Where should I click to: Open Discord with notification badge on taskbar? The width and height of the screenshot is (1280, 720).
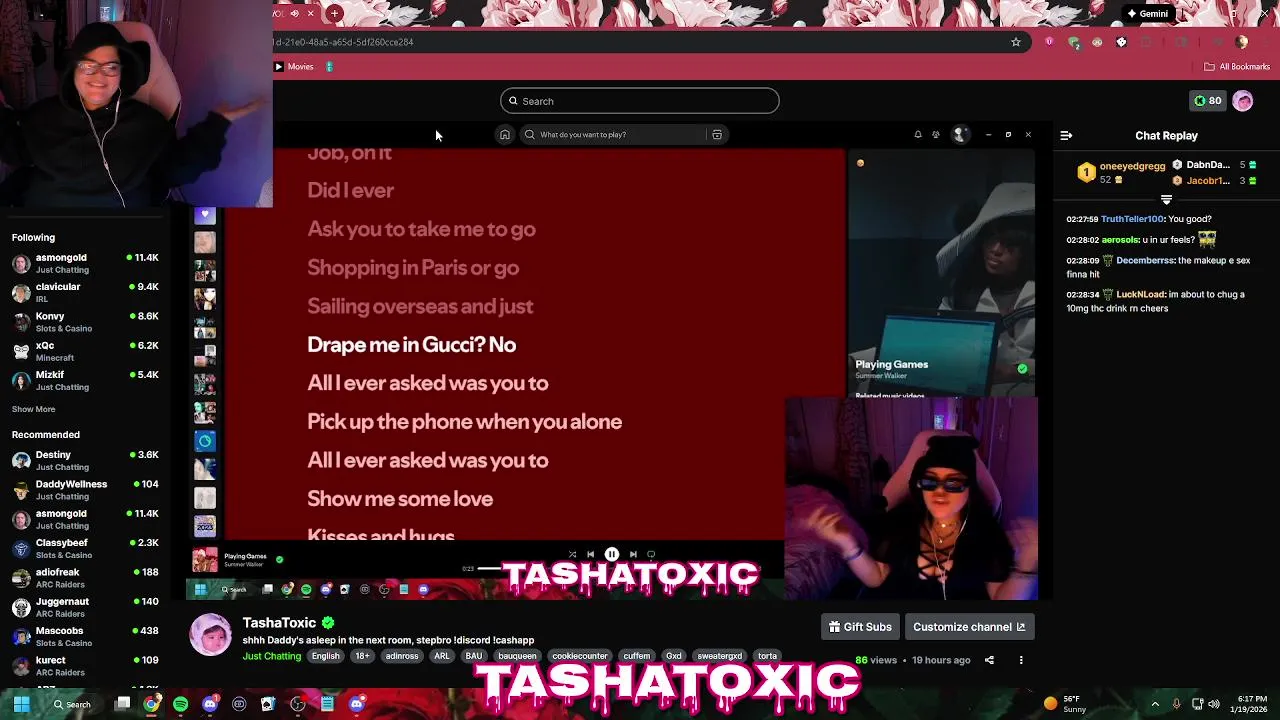click(x=209, y=704)
